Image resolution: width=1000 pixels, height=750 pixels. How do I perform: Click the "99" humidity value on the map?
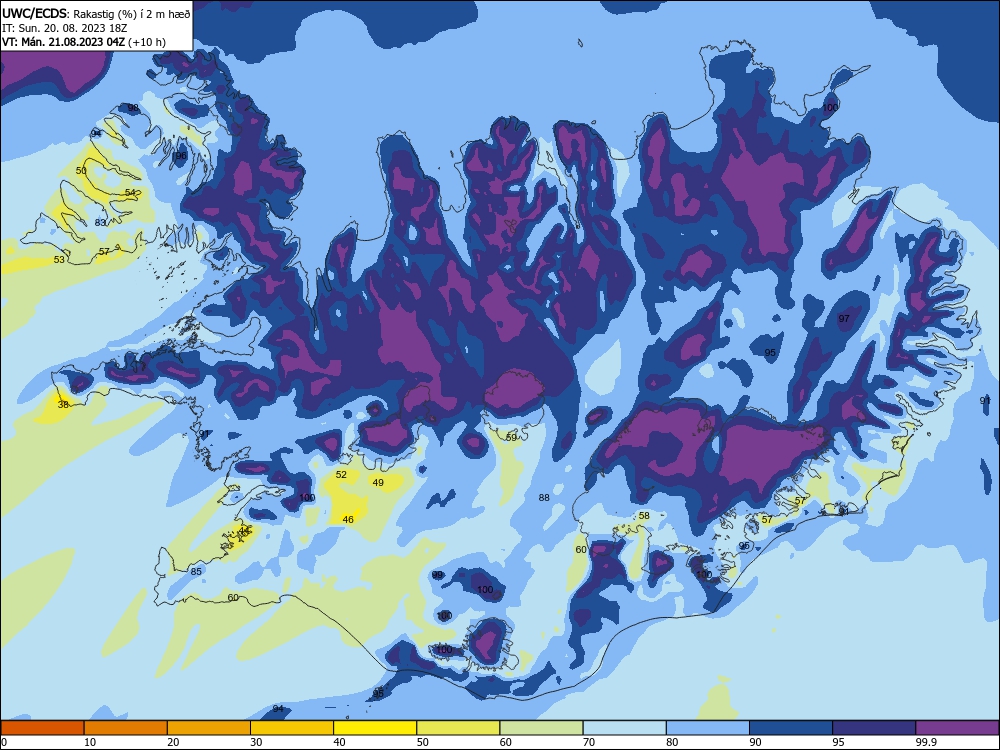(438, 575)
